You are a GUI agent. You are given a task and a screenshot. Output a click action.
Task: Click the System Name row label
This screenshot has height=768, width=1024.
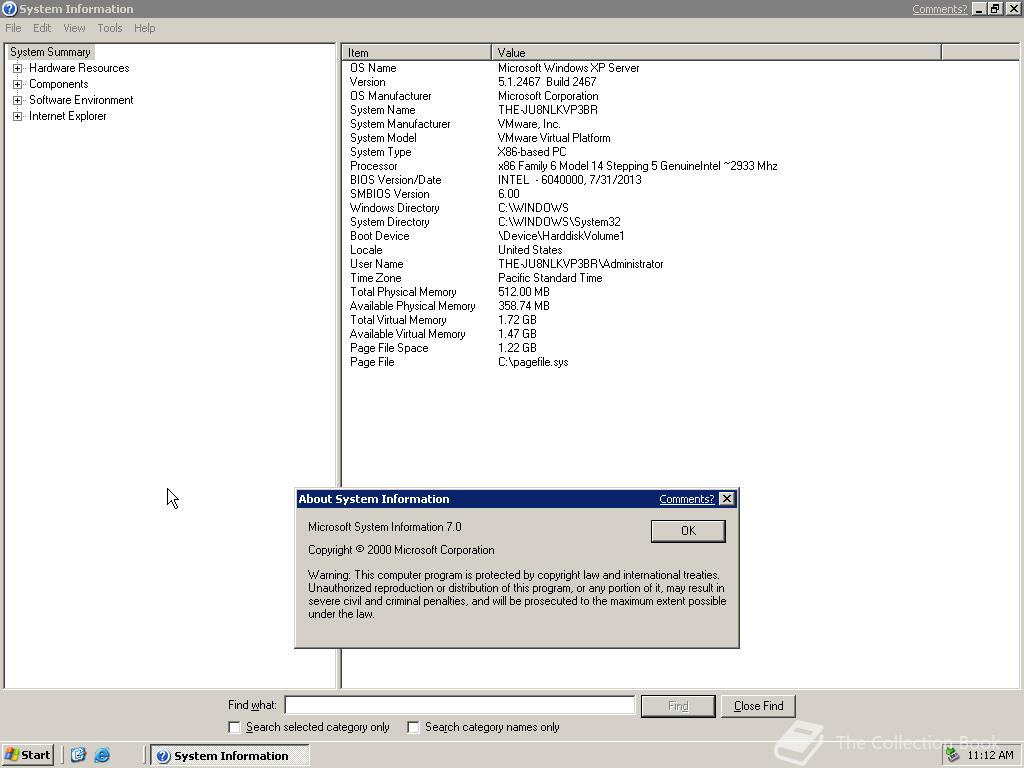[x=383, y=110]
